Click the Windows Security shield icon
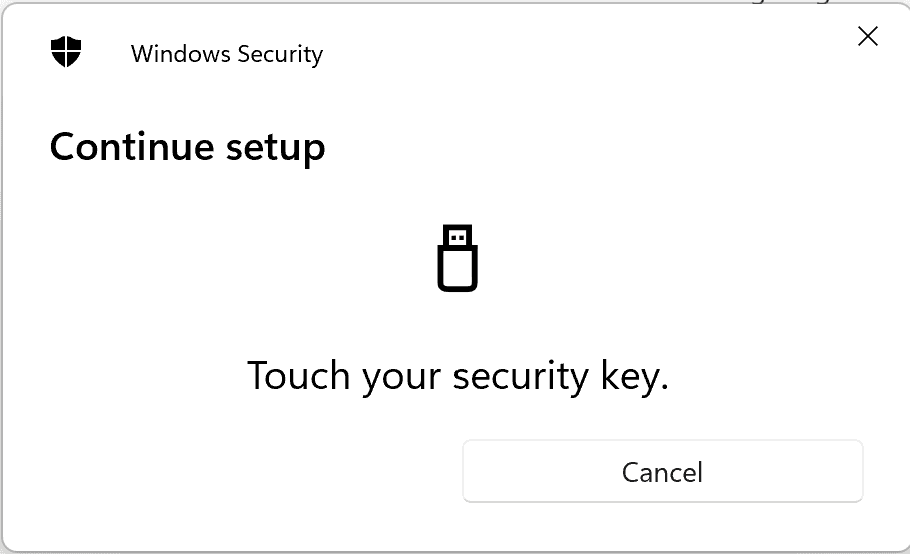The width and height of the screenshot is (910, 554). 66,52
